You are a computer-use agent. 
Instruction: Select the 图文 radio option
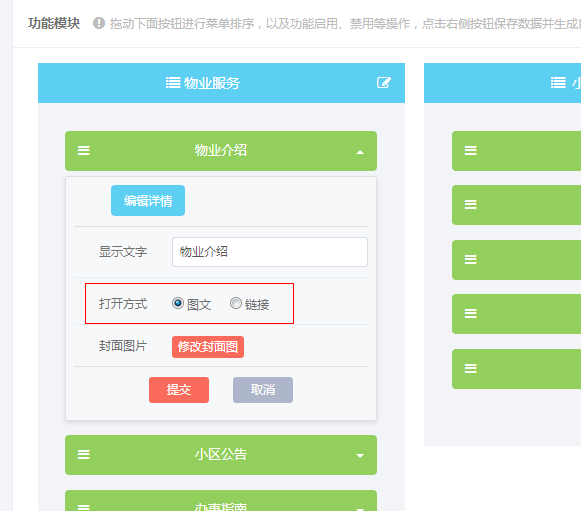click(x=178, y=303)
